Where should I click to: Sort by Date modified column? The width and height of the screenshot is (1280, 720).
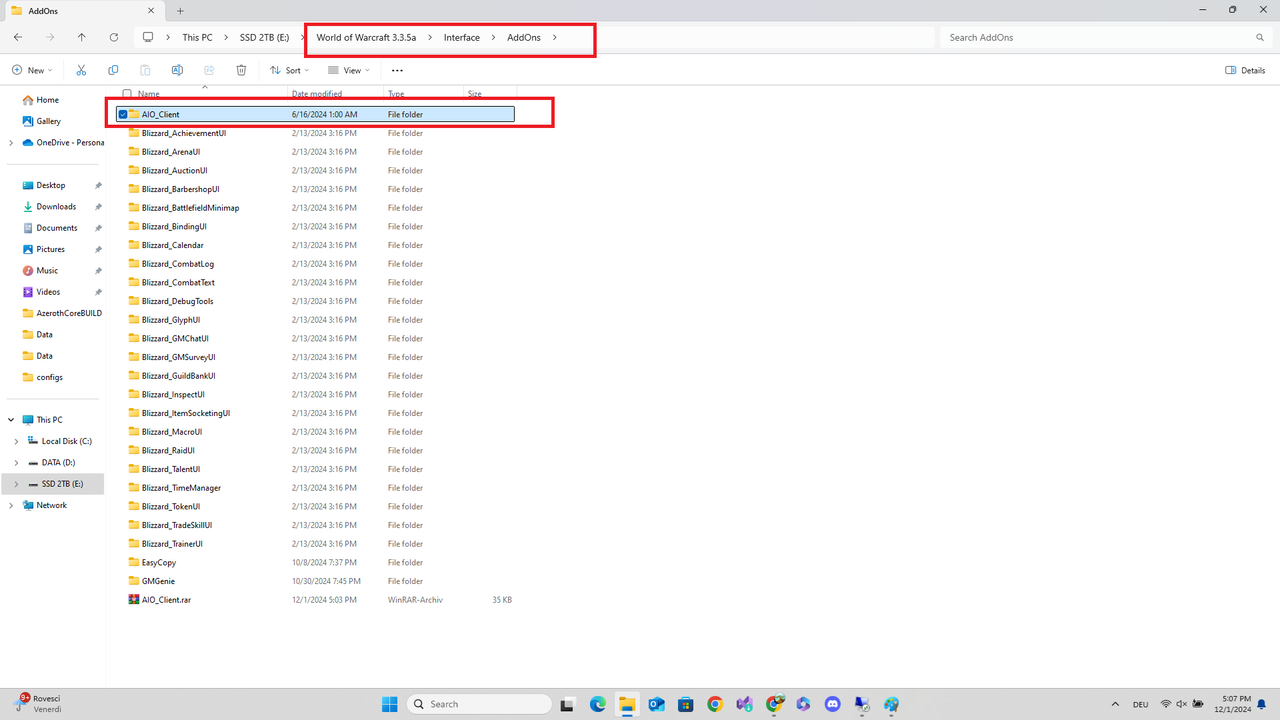coord(317,93)
